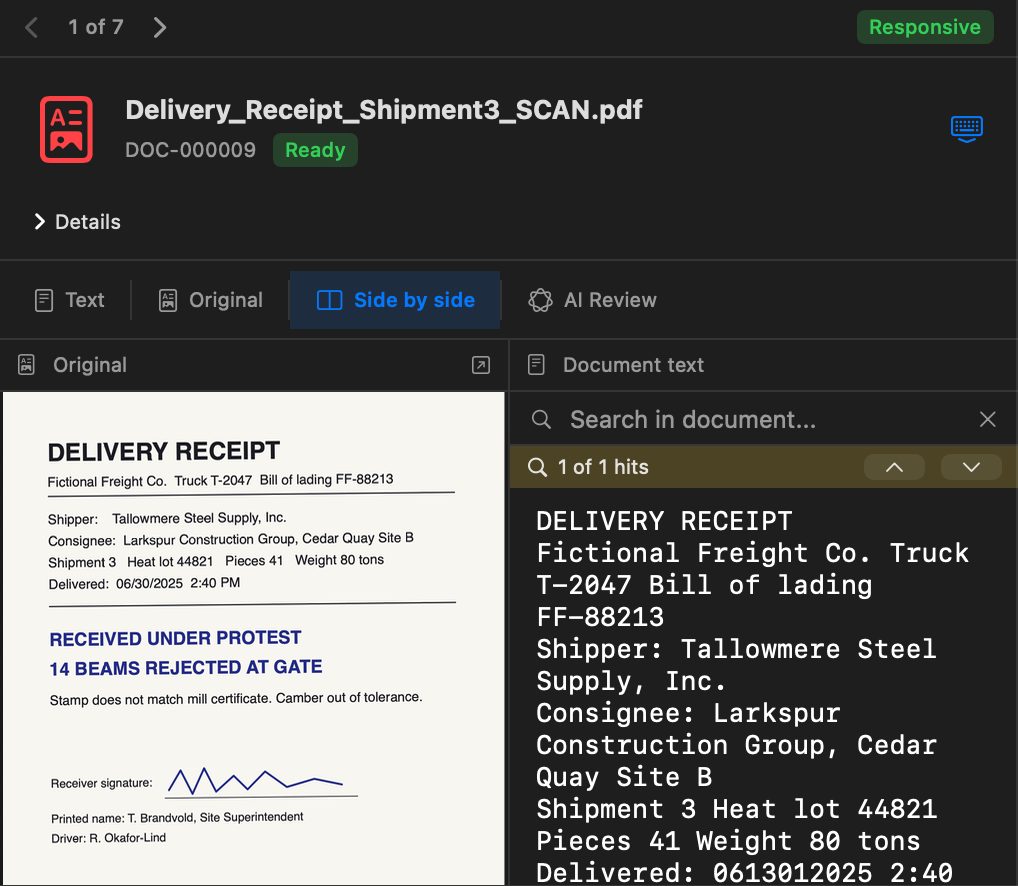
Task: Click '14 BEAMS REJECTED AT GATE' on scan
Action: (186, 668)
